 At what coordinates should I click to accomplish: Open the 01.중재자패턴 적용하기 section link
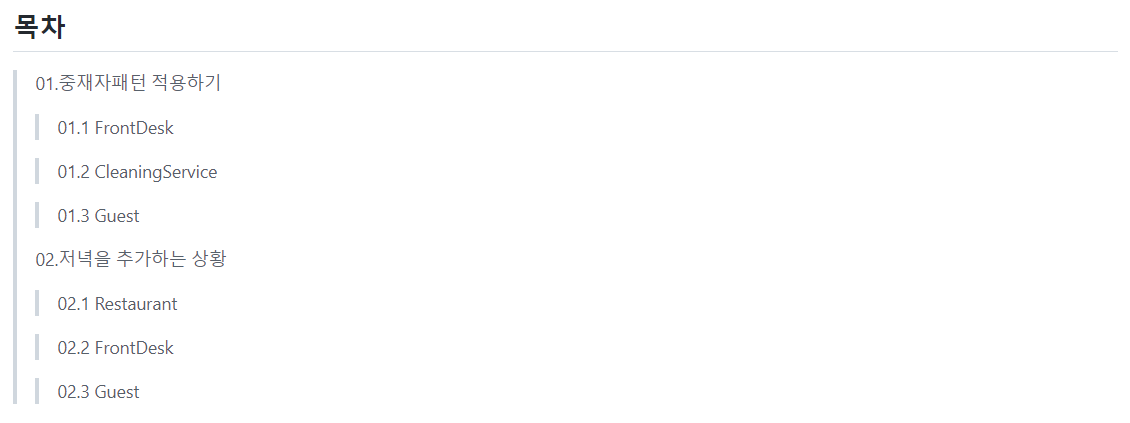pos(128,84)
